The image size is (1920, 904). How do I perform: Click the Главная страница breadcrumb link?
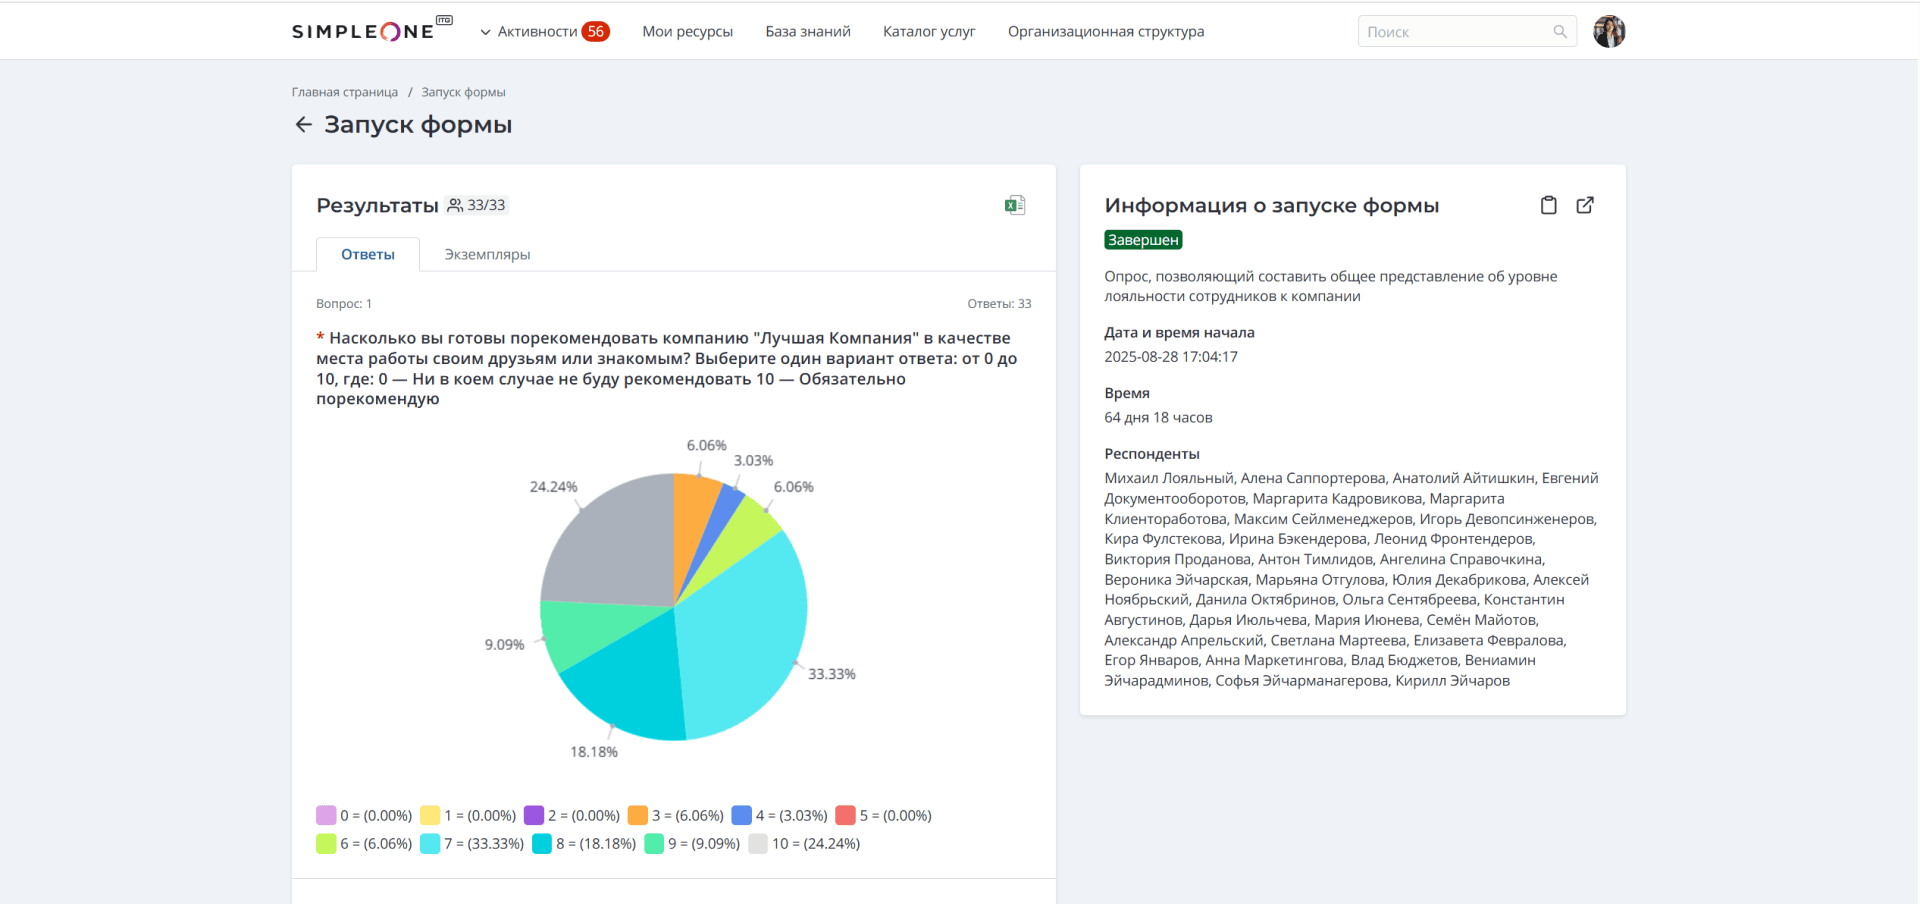pos(344,92)
